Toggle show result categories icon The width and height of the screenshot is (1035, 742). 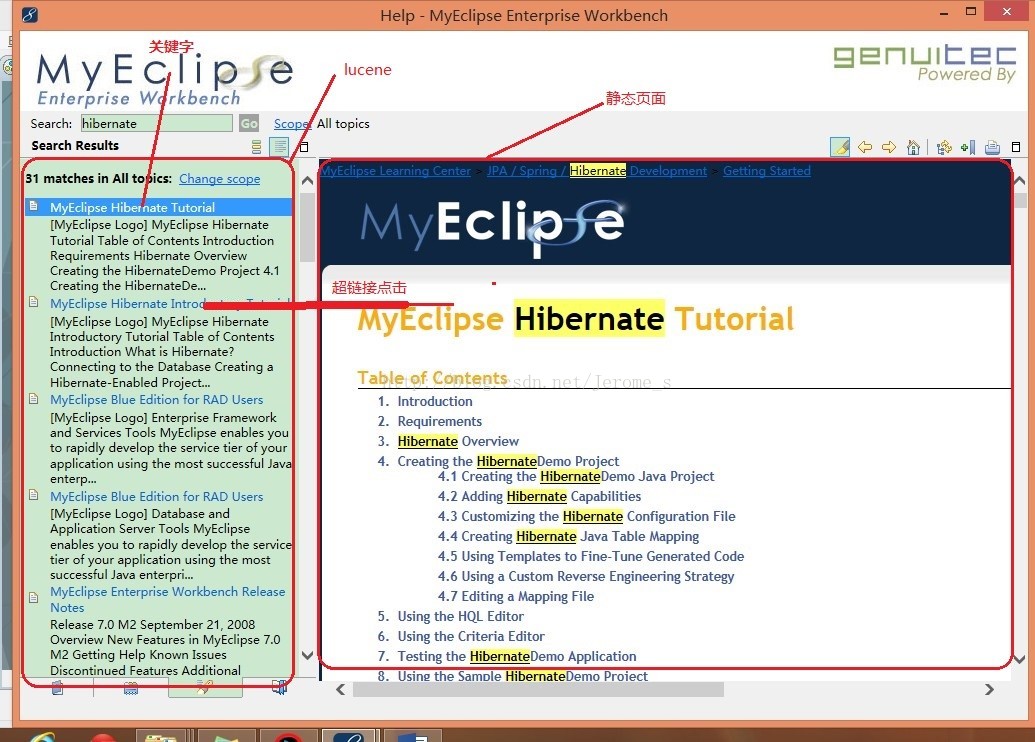click(257, 147)
